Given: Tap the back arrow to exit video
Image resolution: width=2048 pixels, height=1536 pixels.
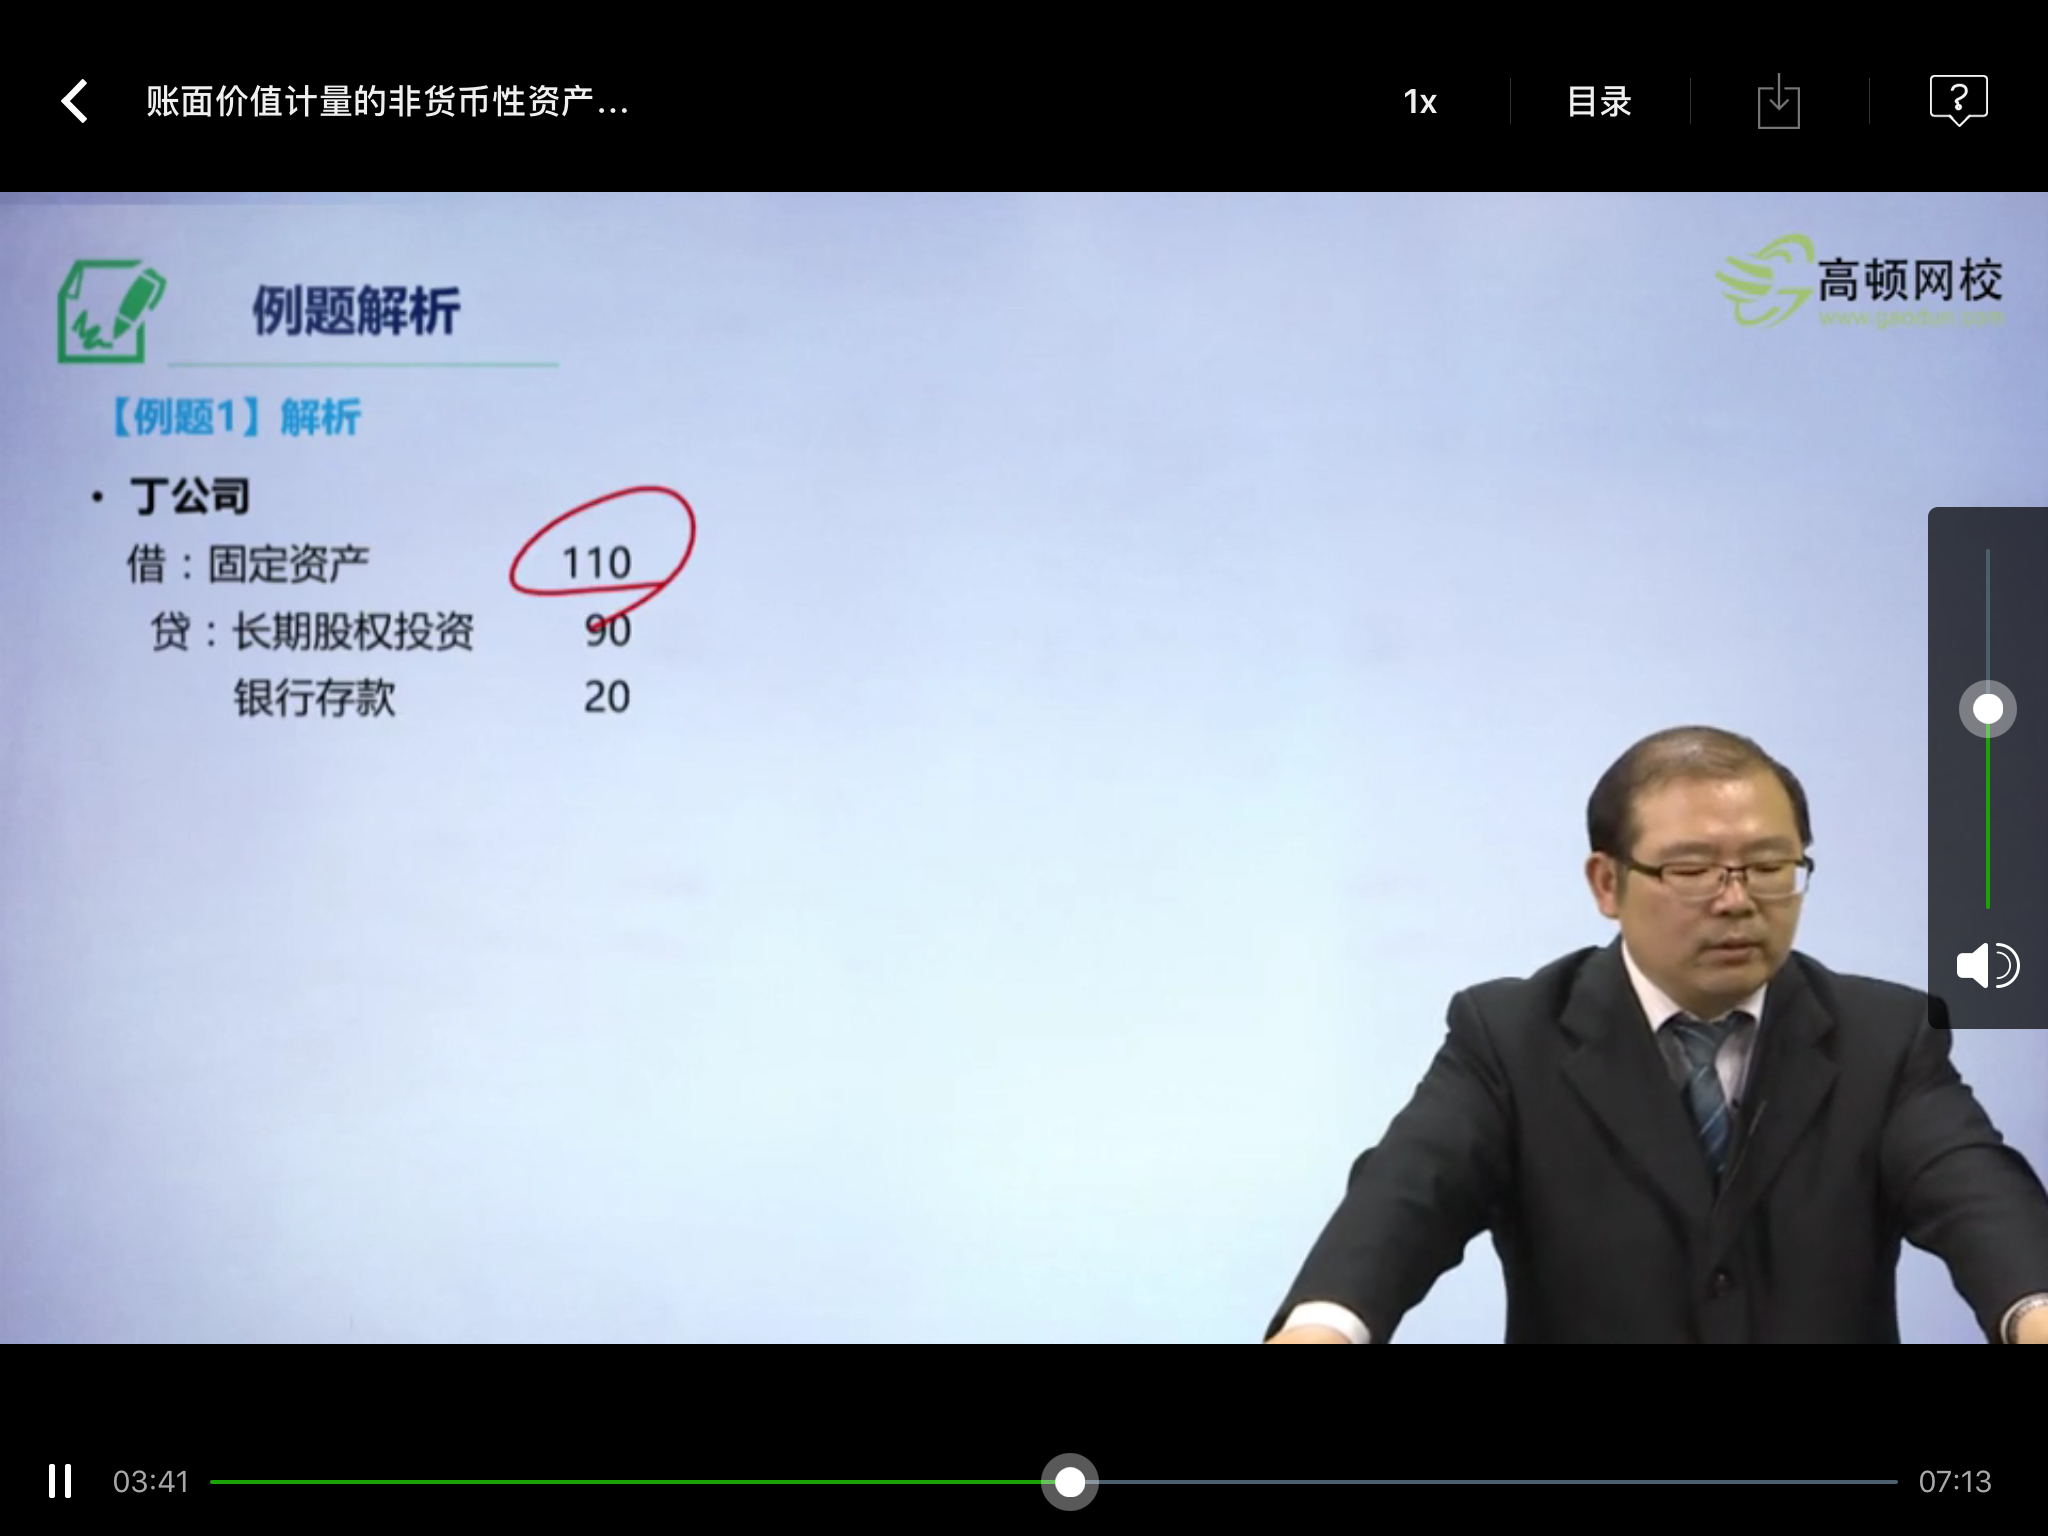Looking at the screenshot, I should (x=73, y=100).
